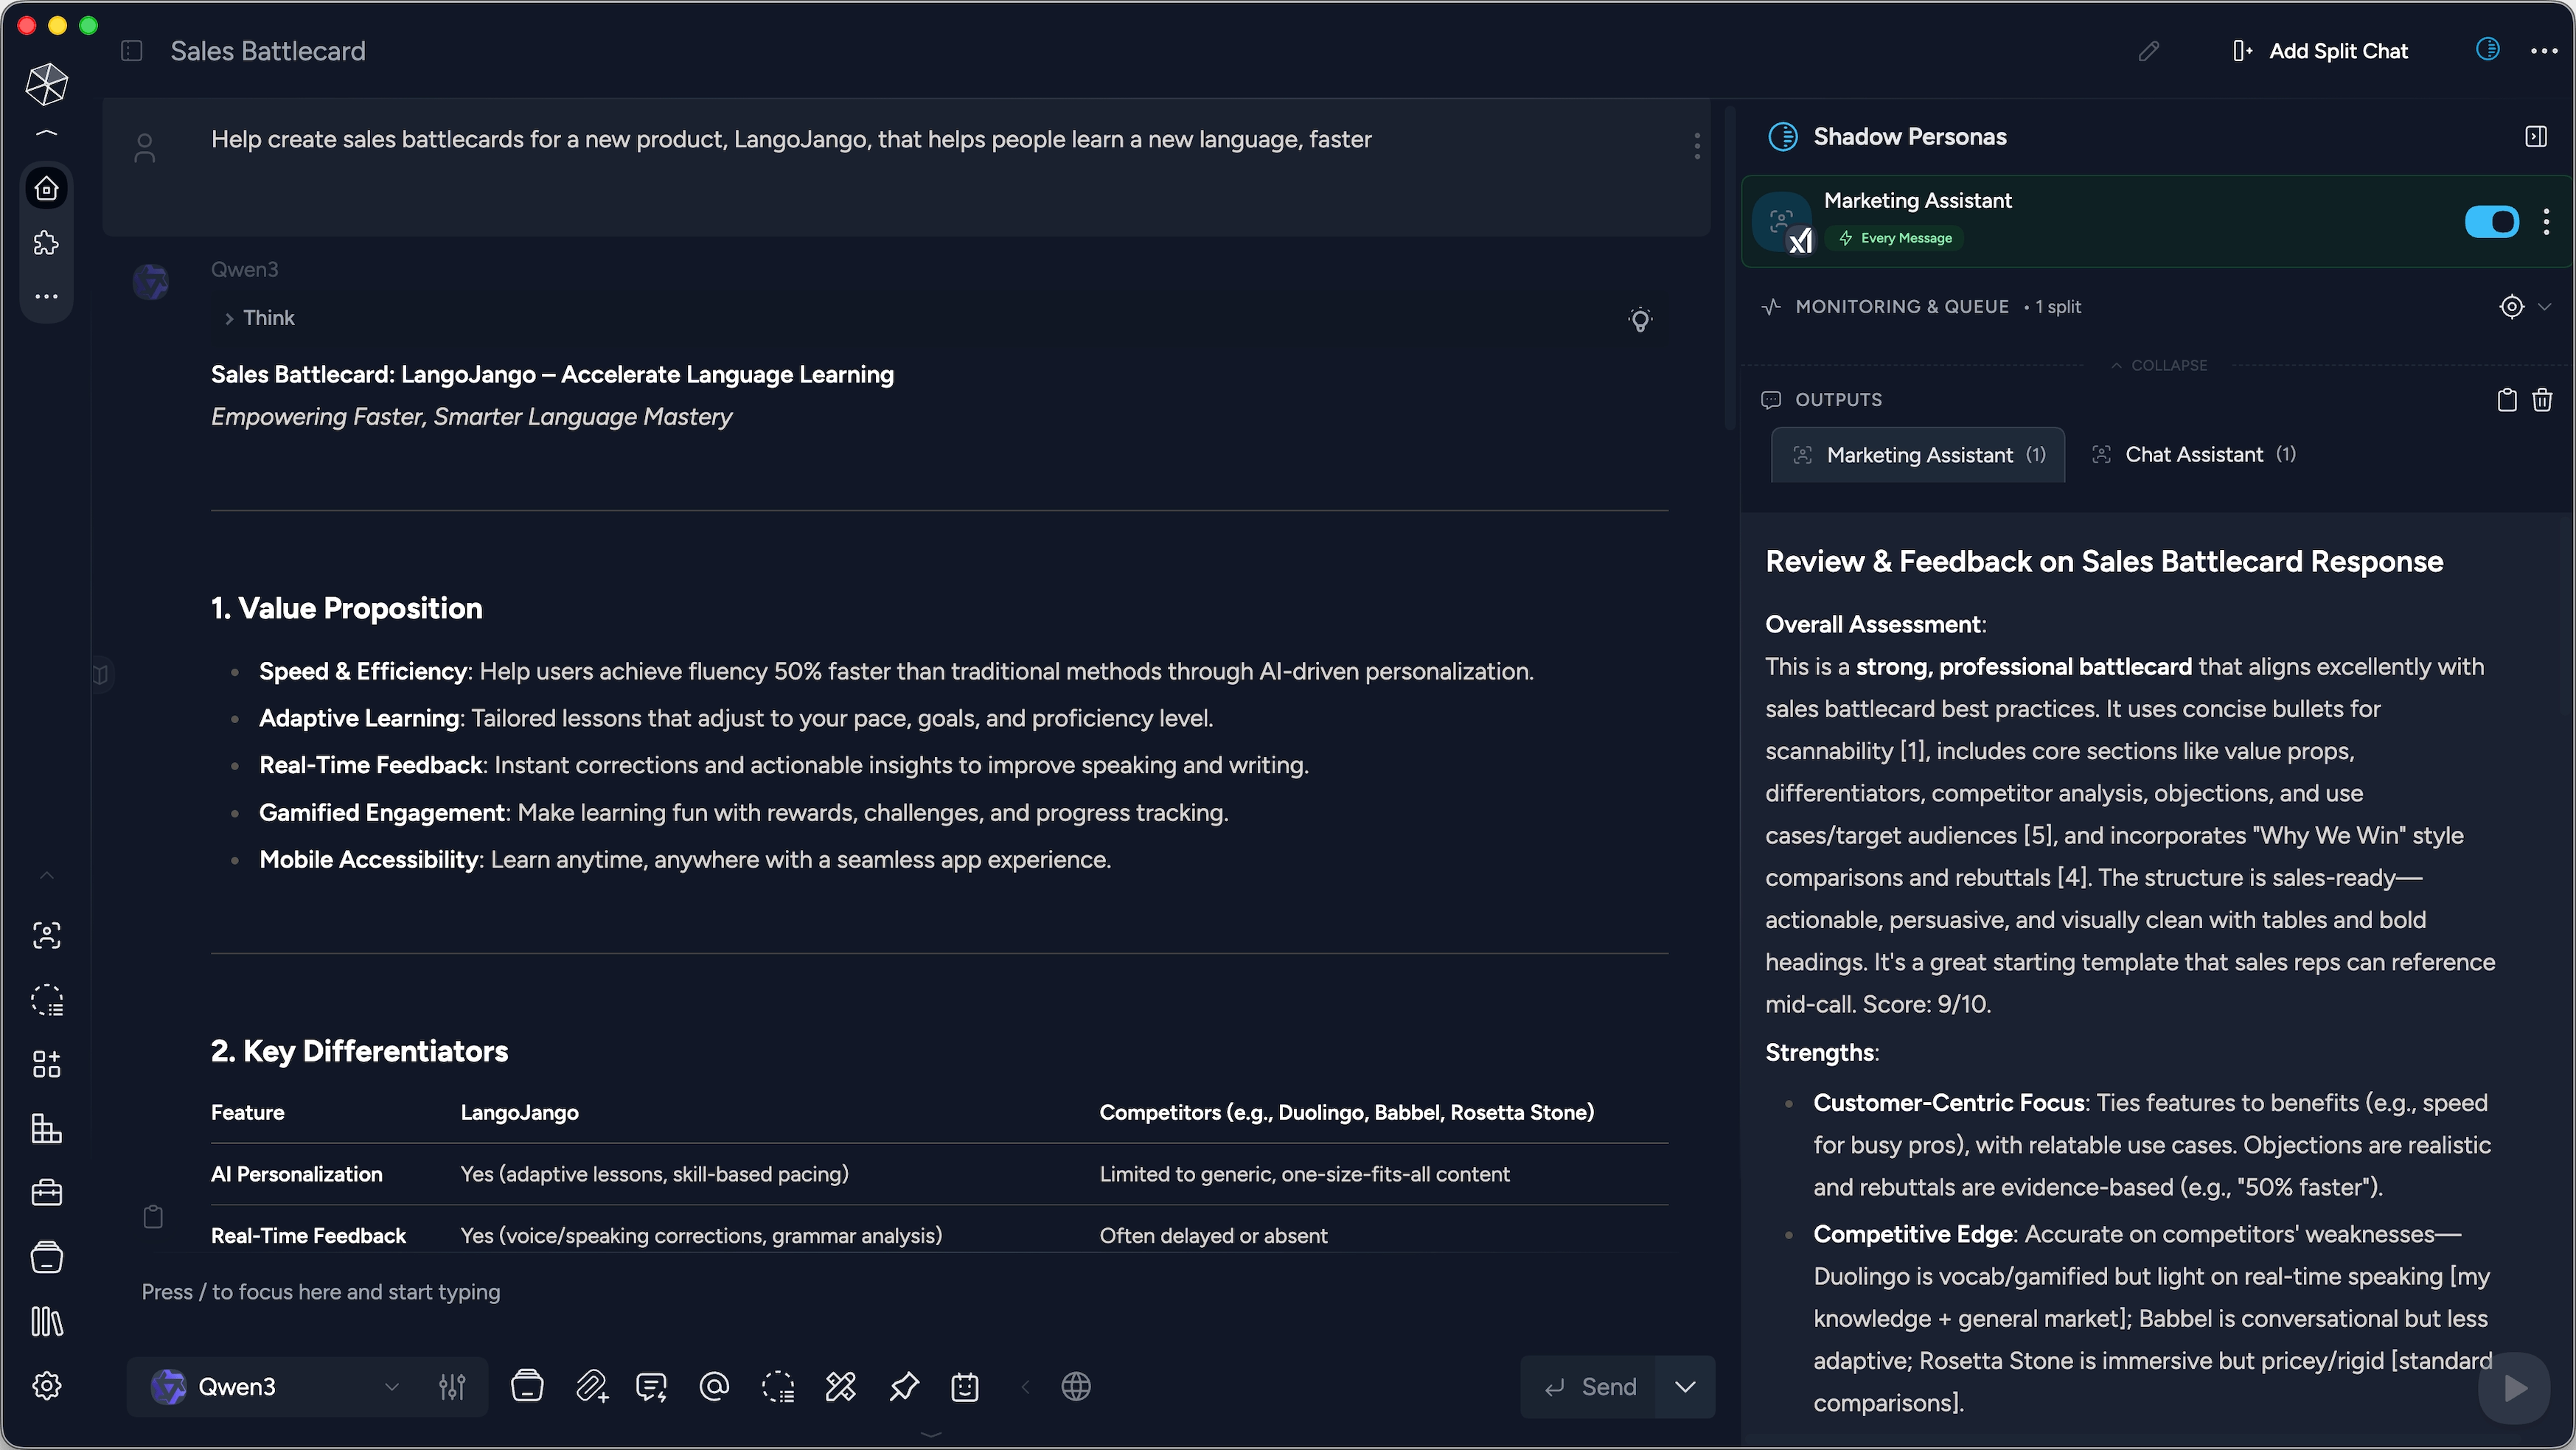Screen dimensions: 2576x1450
Task: Click the @ mention icon in the toolbar
Action: [714, 1387]
